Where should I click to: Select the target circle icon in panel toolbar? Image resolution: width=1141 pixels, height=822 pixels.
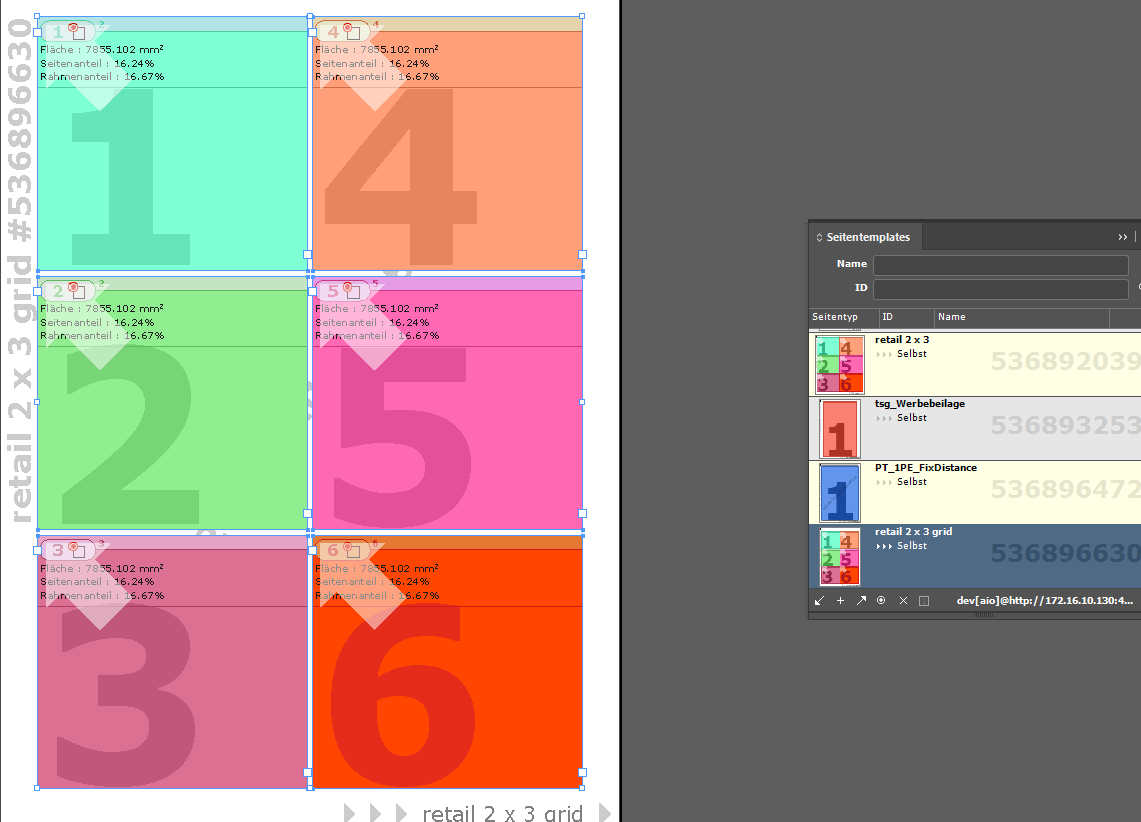[x=882, y=600]
